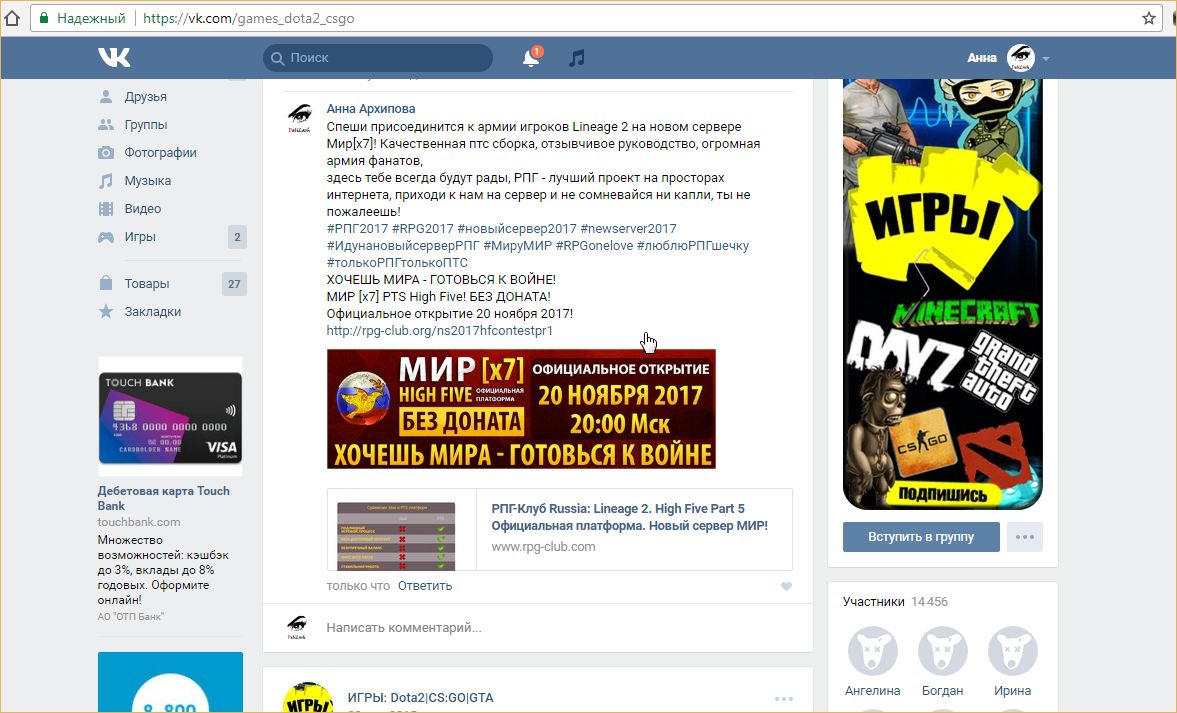
Task: Open the notifications bell icon
Action: pos(531,58)
